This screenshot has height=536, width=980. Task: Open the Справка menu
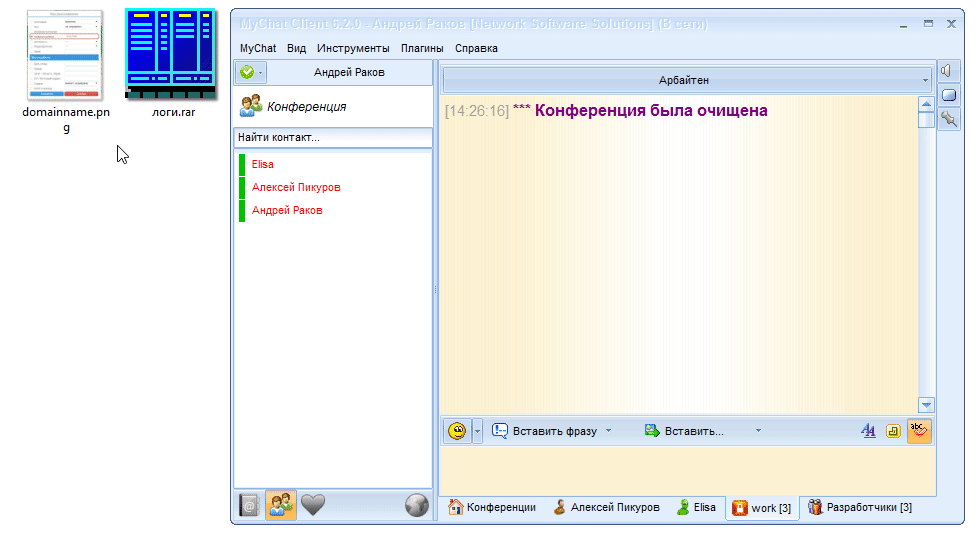[476, 48]
